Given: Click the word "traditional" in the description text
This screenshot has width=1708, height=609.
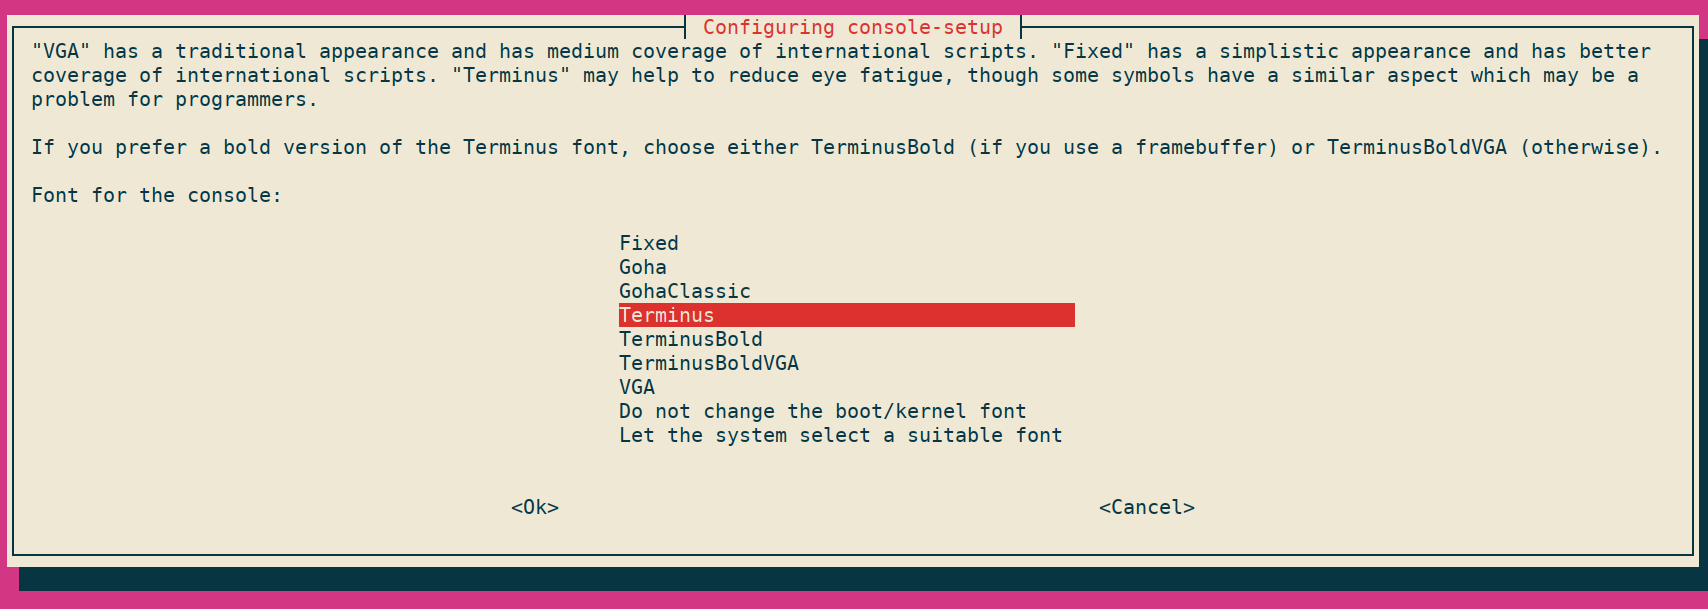Looking at the screenshot, I should click(240, 51).
